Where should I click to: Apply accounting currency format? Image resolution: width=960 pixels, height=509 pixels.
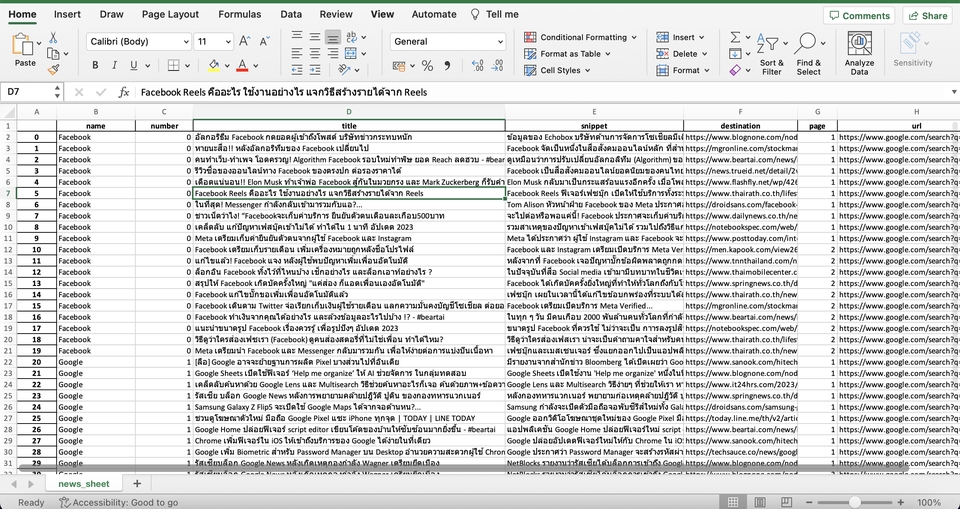[399, 66]
